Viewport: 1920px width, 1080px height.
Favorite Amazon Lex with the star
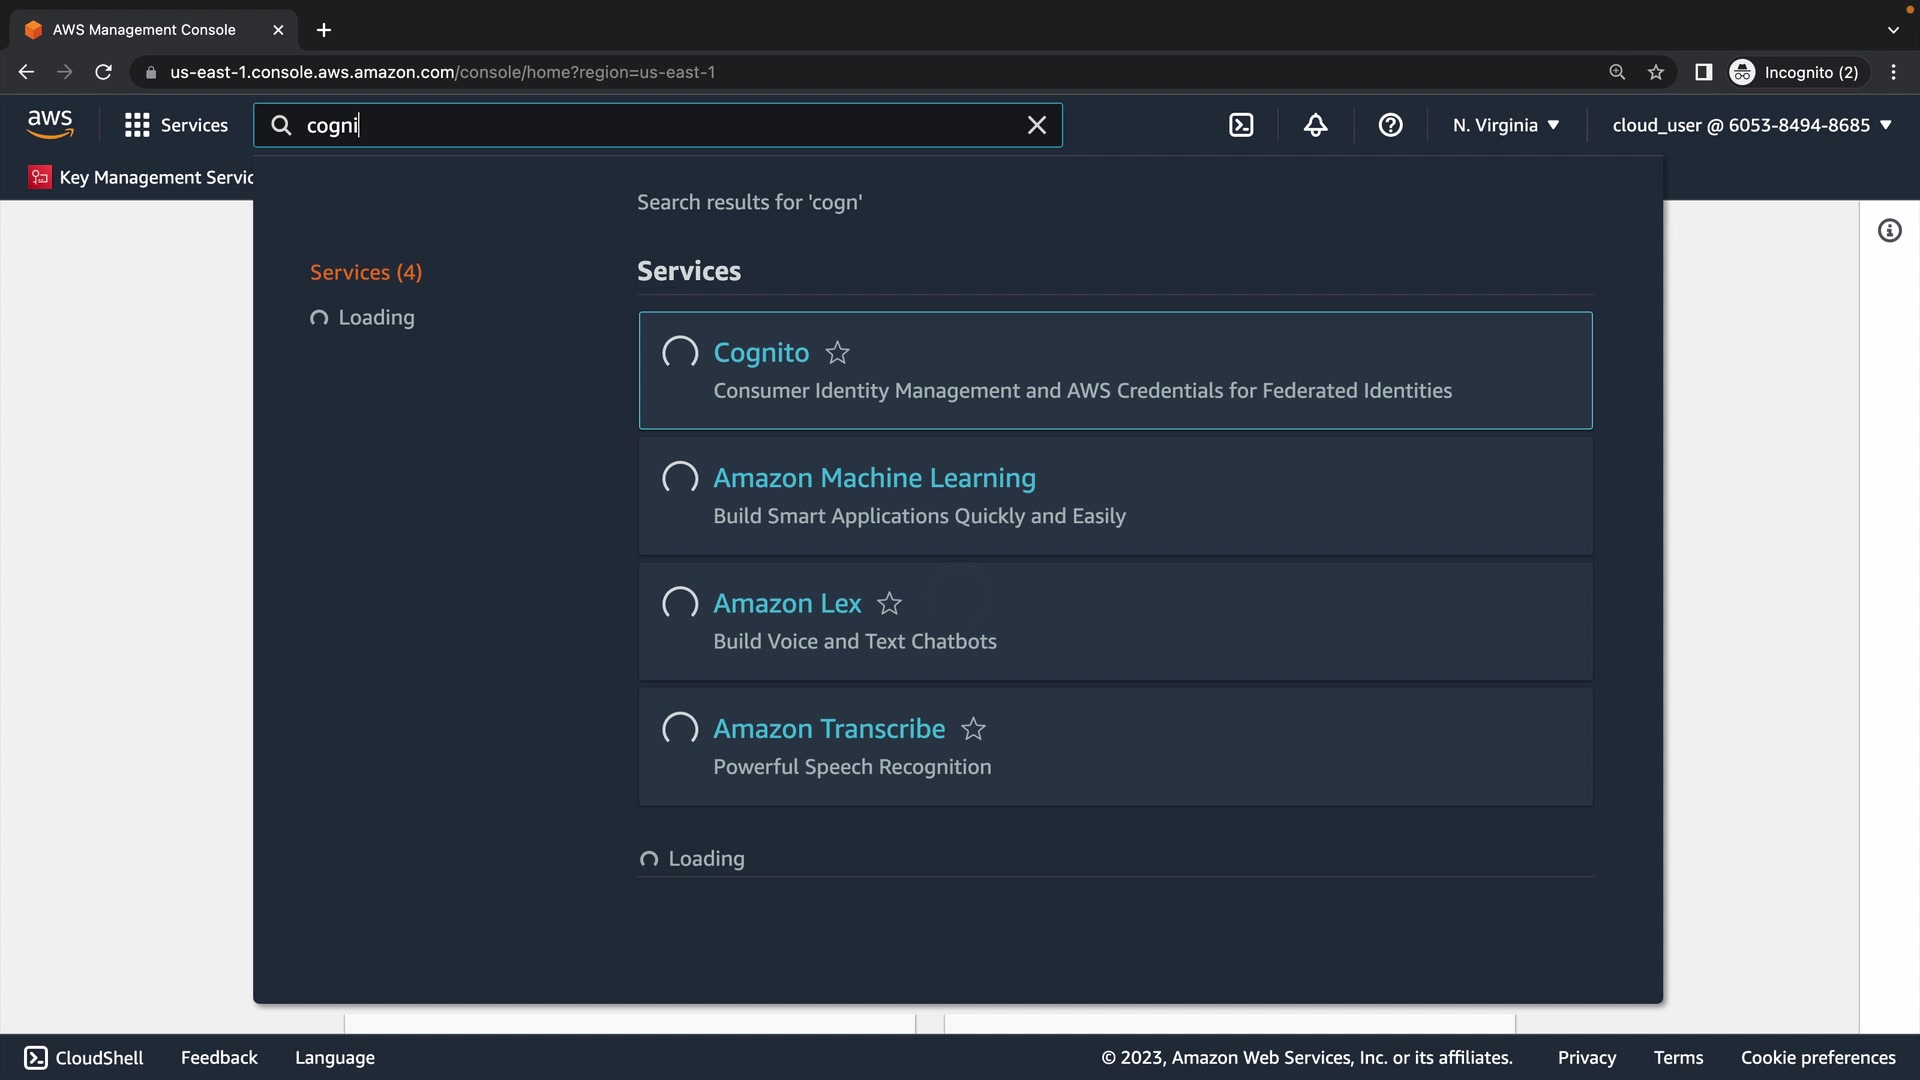point(889,604)
